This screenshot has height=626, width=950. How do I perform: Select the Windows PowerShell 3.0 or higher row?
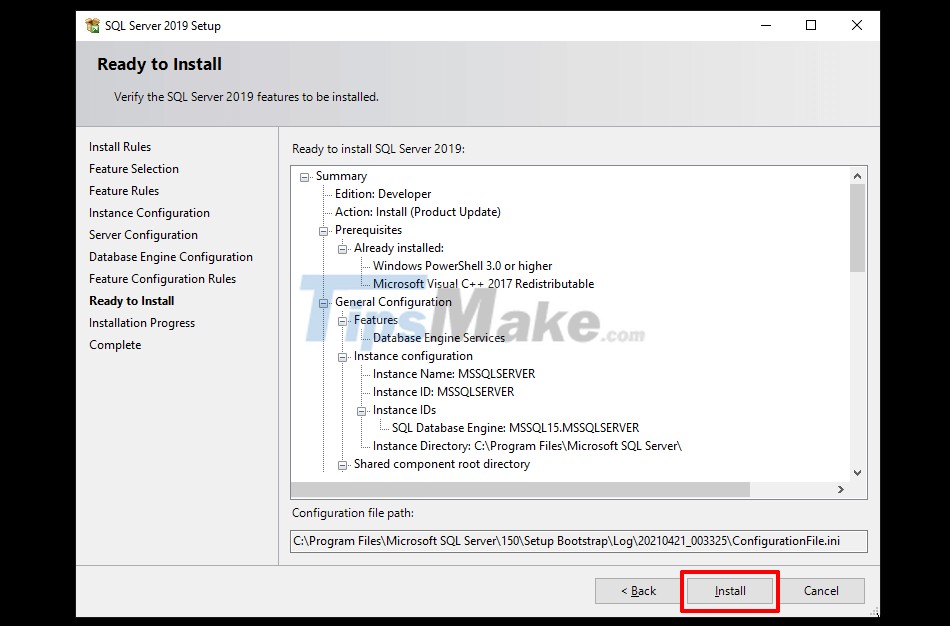coord(462,266)
